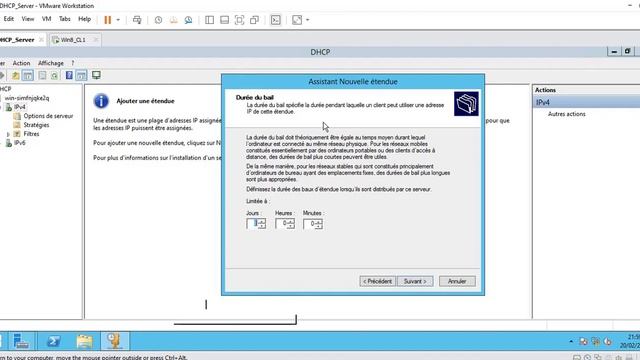Click the Suivant > button
The width and height of the screenshot is (640, 360).
click(x=415, y=281)
